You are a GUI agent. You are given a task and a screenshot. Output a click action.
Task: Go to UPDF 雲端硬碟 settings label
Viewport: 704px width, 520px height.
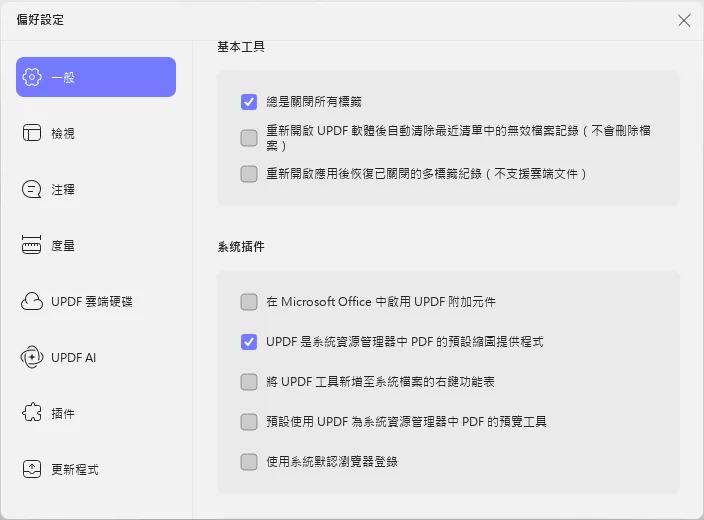click(92, 301)
